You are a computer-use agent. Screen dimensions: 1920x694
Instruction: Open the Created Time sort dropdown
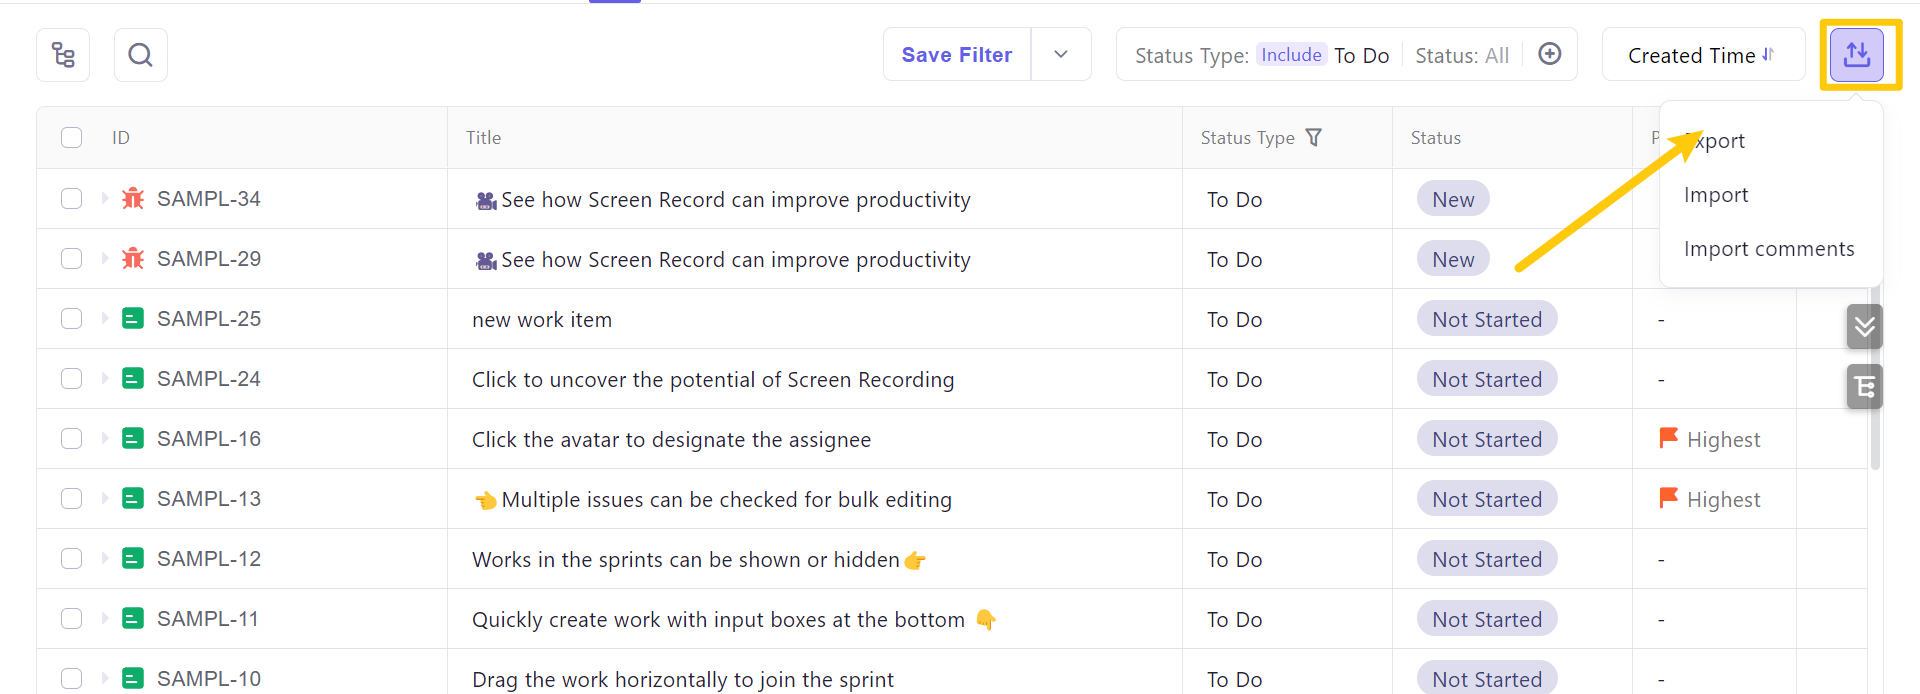point(1702,55)
